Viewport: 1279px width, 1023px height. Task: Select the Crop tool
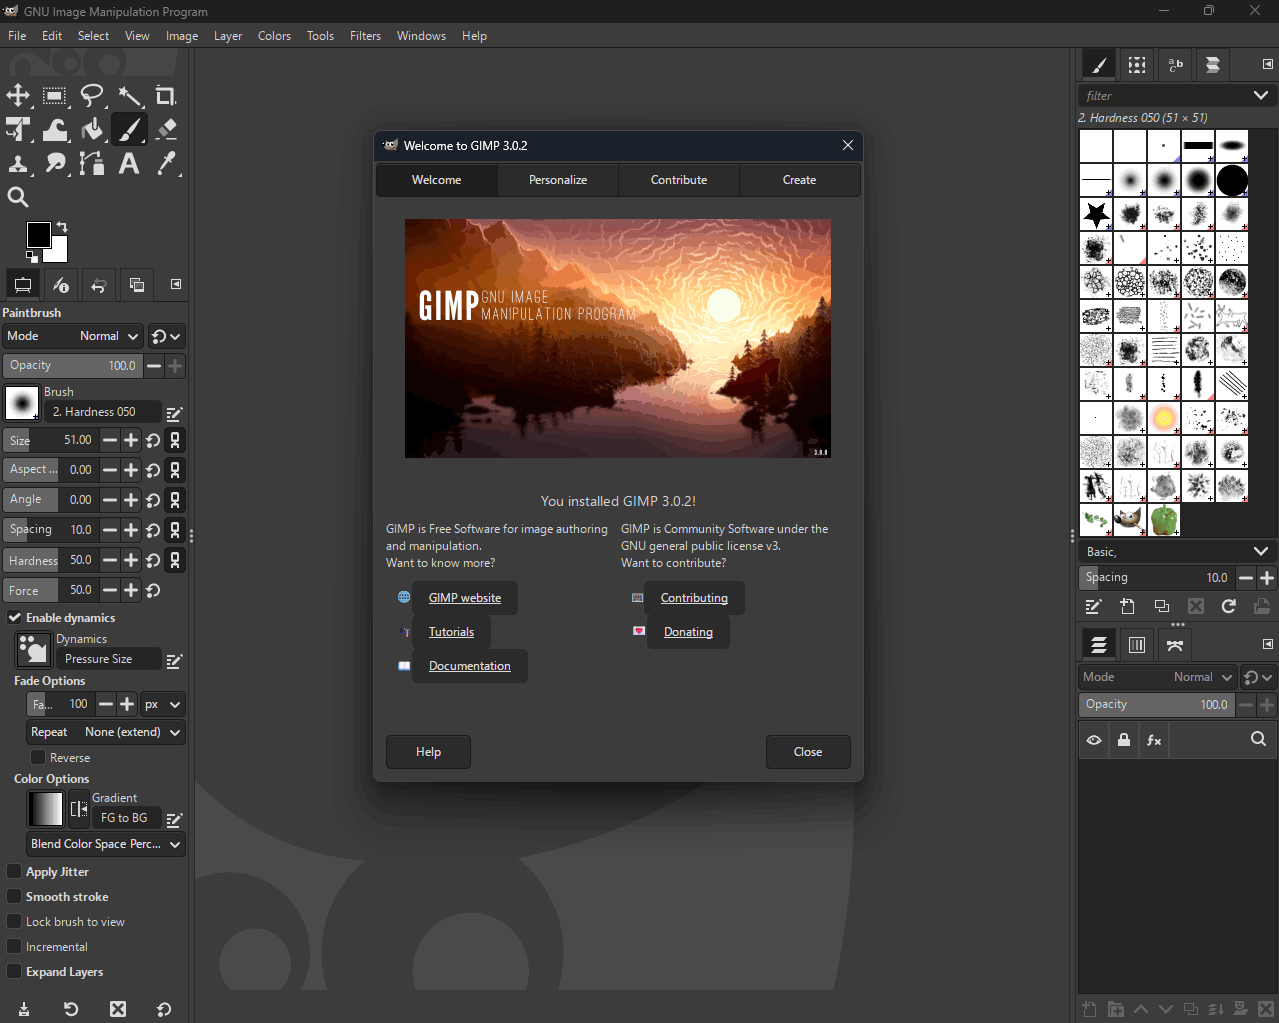point(166,96)
